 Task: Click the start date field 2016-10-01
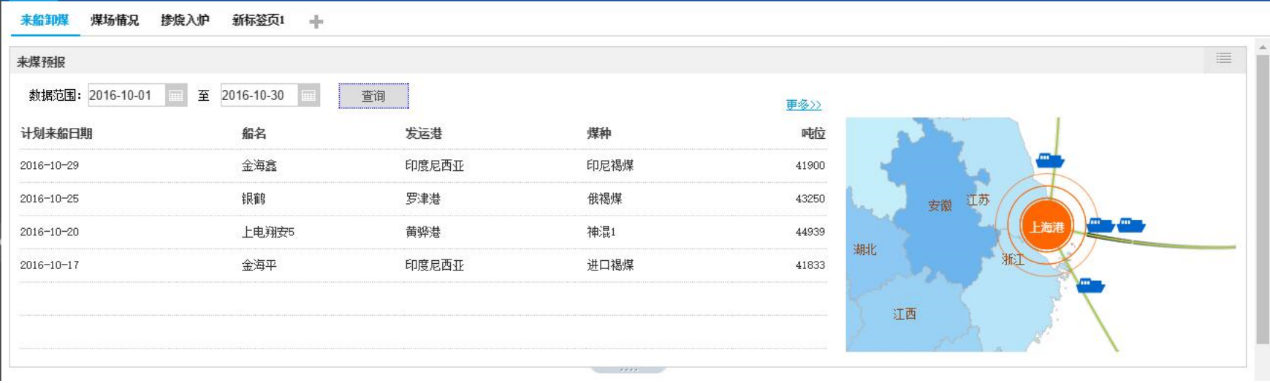(x=127, y=96)
